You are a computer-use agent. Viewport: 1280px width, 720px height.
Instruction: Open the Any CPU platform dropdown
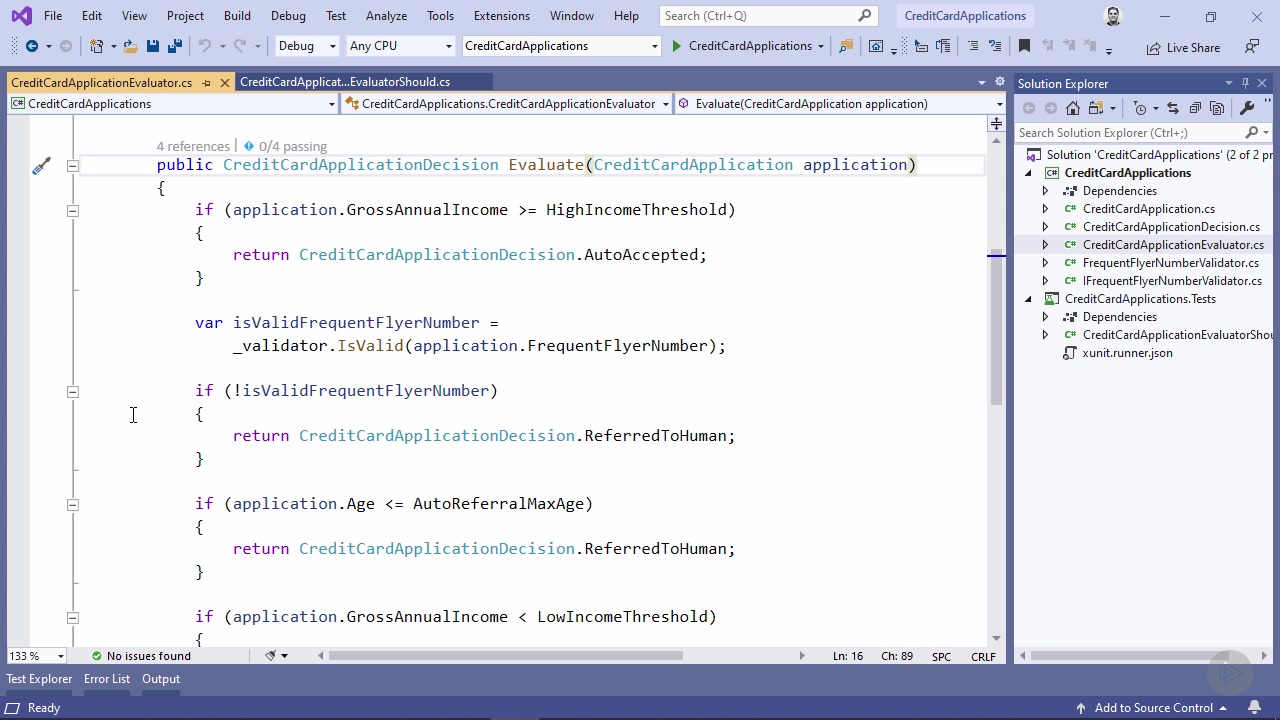coord(400,46)
